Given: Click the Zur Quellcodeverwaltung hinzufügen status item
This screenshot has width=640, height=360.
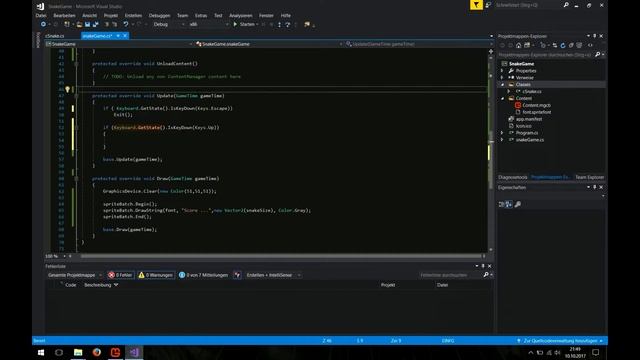Looking at the screenshot, I should (x=560, y=341).
